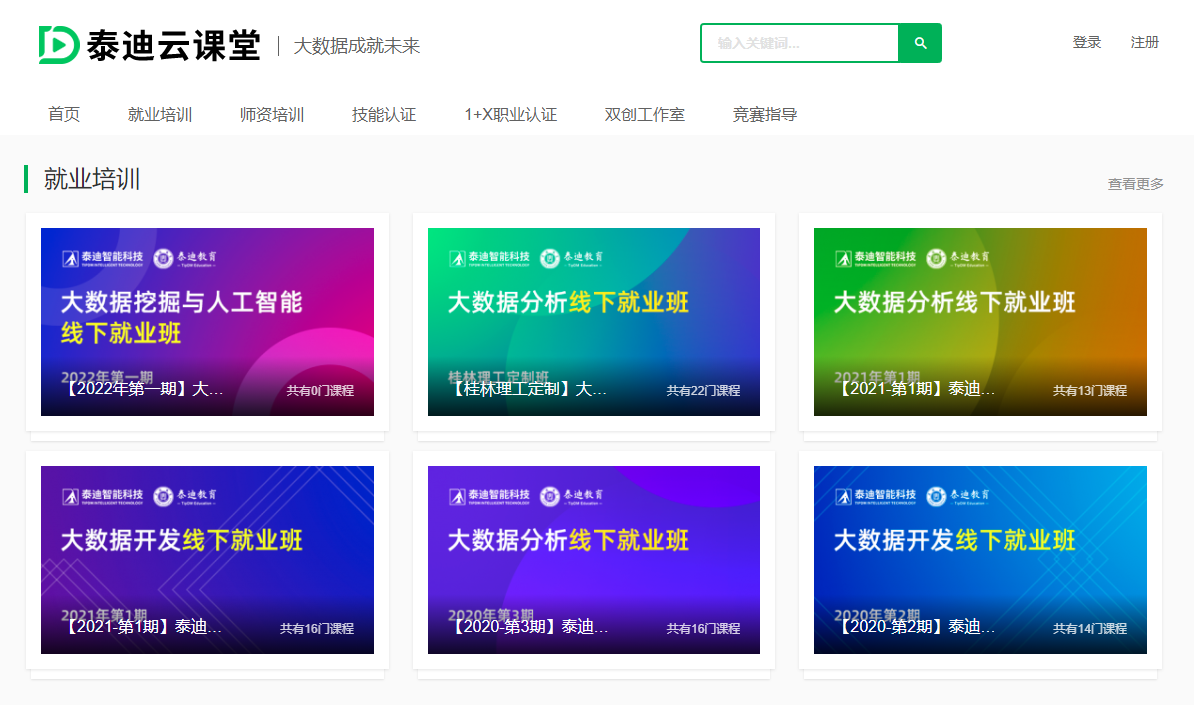1194x705 pixels.
Task: Click 大数据成就未来 slogan text
Action: point(356,46)
